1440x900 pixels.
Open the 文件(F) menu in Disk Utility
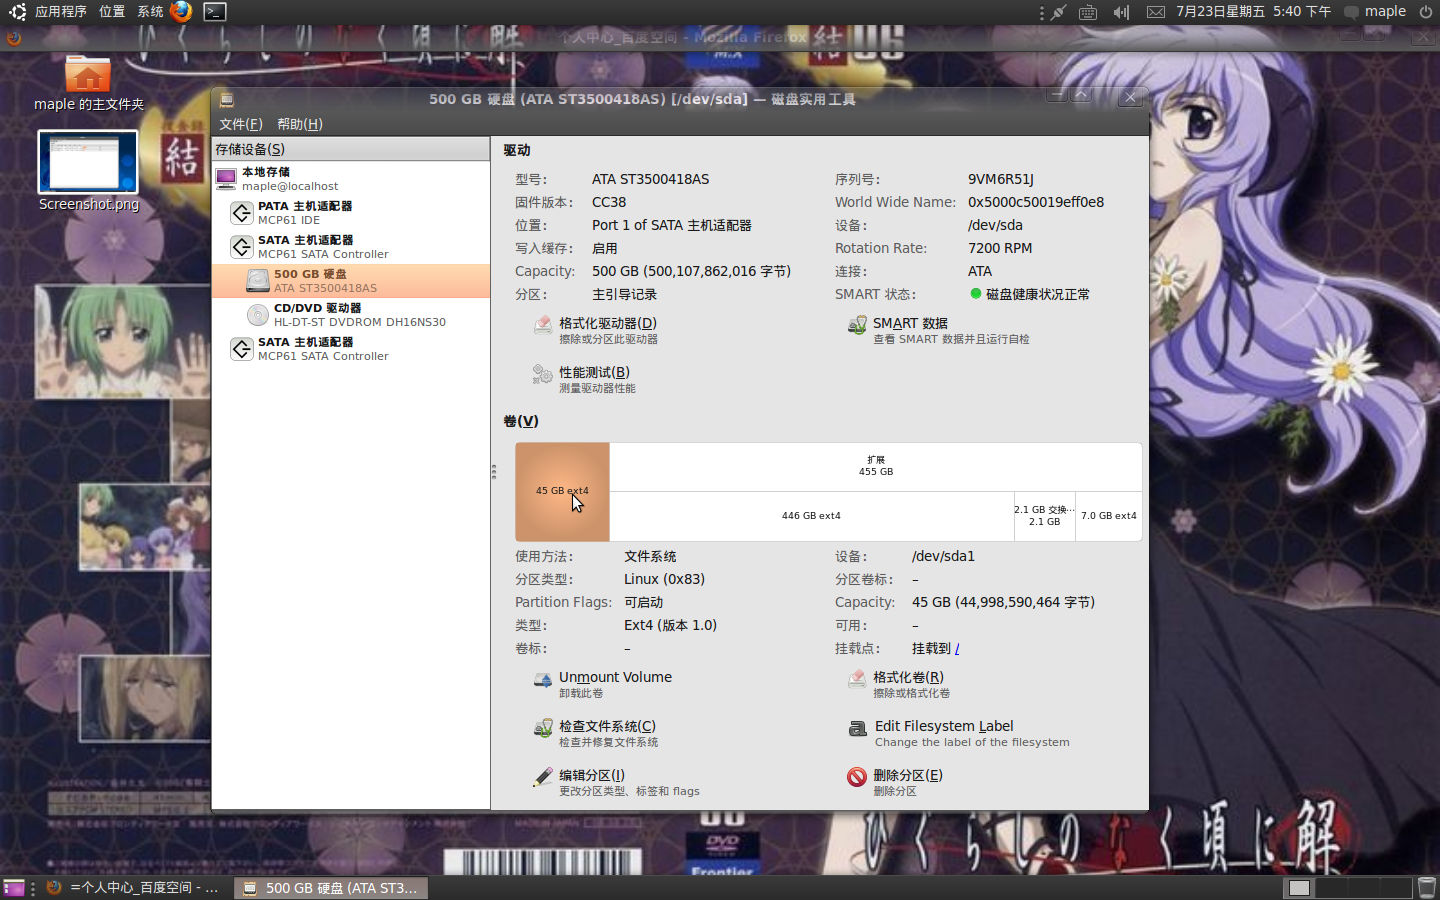tap(241, 124)
